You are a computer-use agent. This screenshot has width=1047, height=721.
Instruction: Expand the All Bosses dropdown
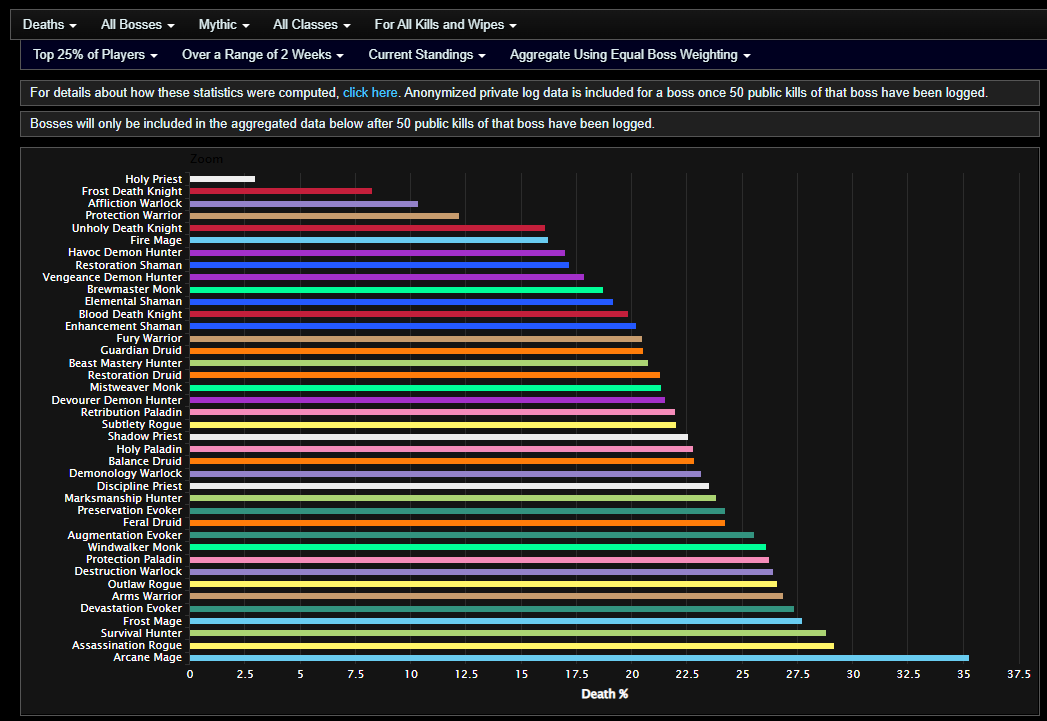coord(138,25)
